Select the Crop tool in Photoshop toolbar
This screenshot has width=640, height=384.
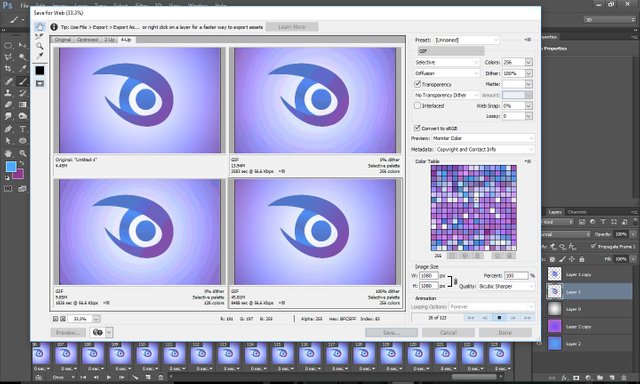pyautogui.click(x=8, y=69)
